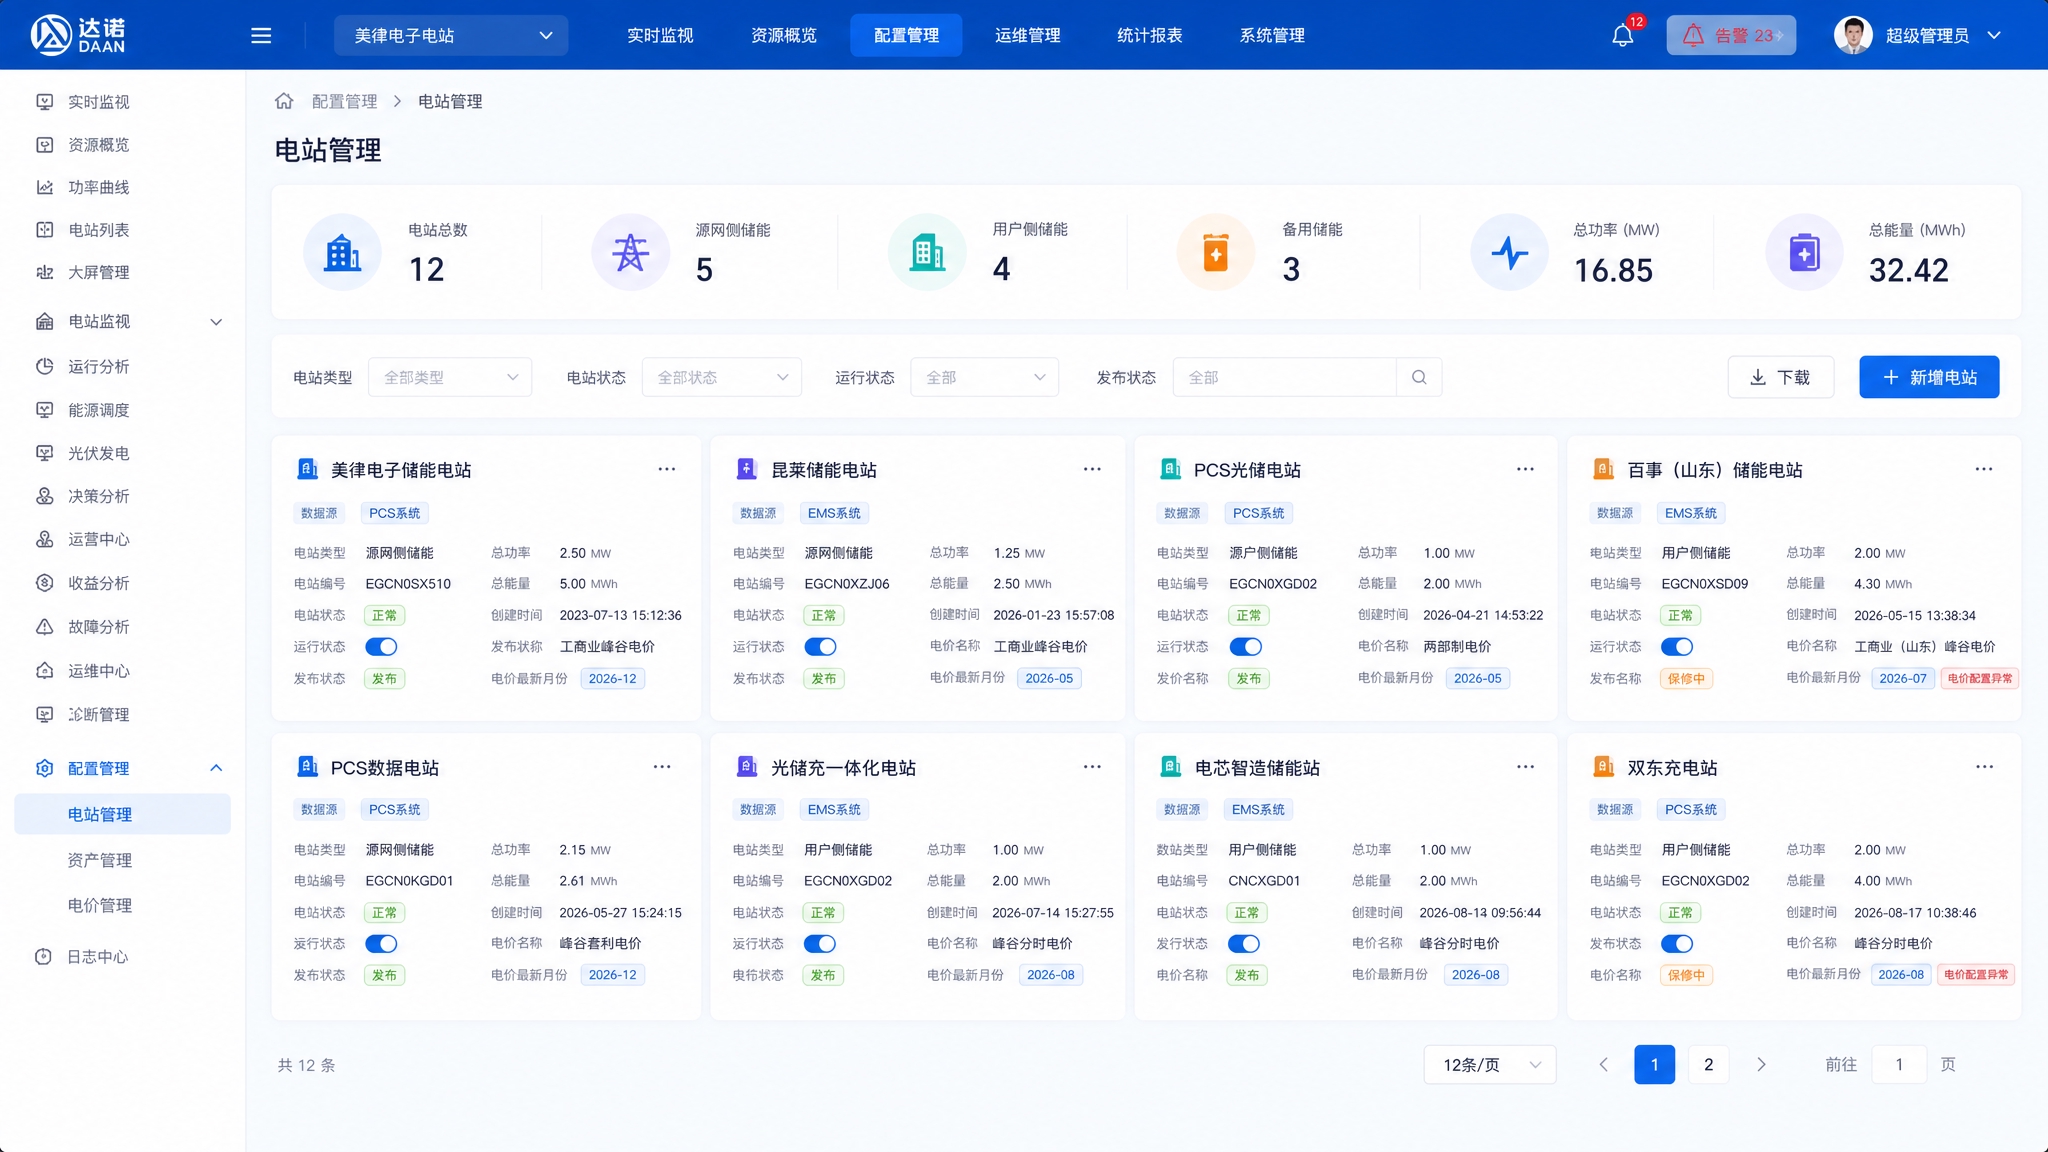Open the 12条/页 page size dropdown
Screen dimensions: 2048x1152
tap(1490, 1065)
